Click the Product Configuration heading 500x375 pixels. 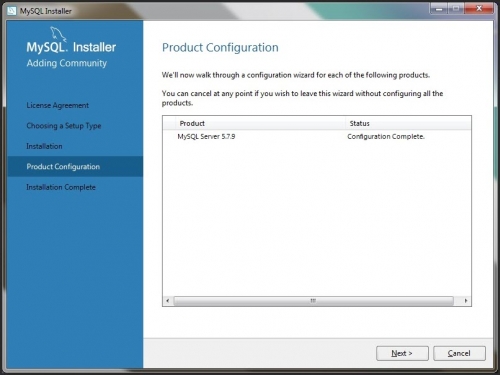[x=220, y=47]
